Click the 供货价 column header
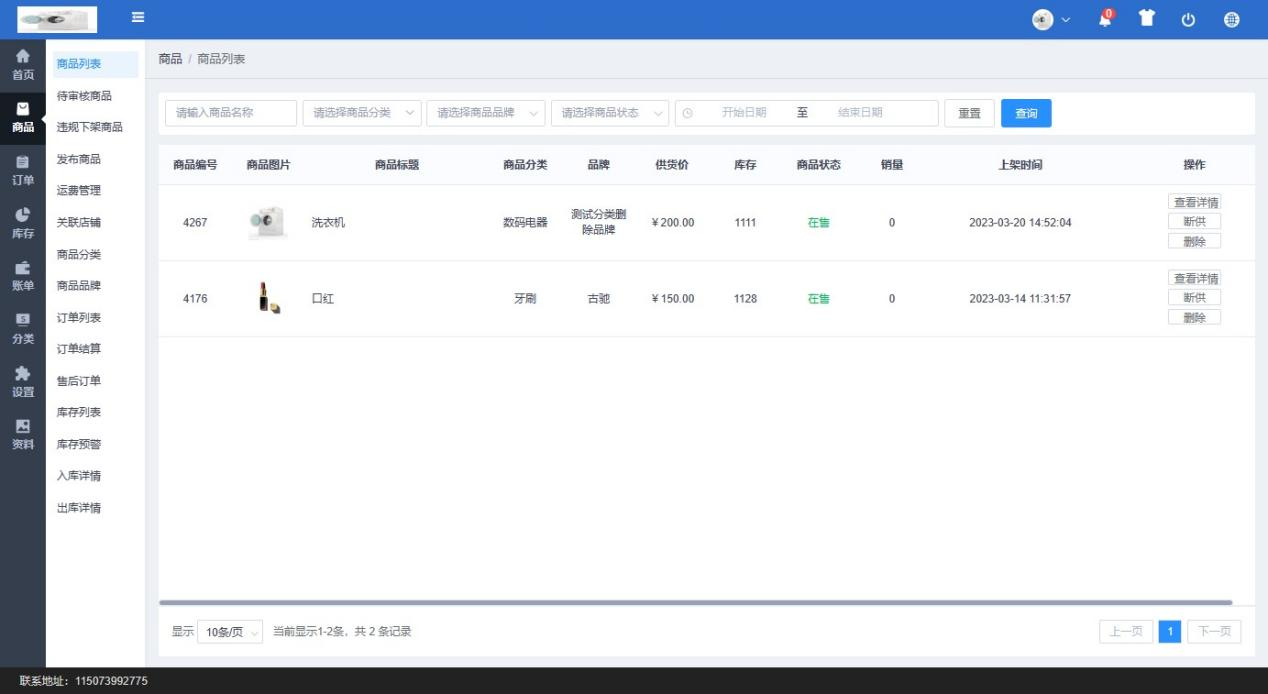Screen dimensions: 1268x694 pos(672,165)
